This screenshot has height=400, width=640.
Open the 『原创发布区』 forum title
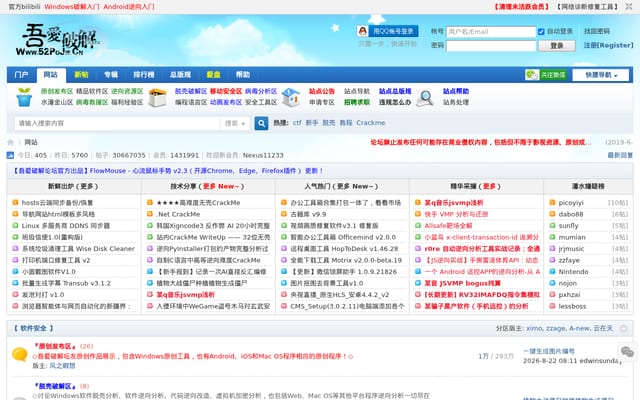click(55, 346)
